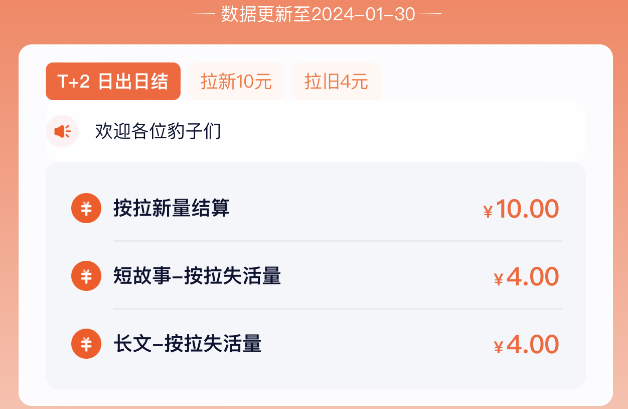Select the T+2 日出日结 tab
Screen dimensions: 628x409
[x=113, y=82]
